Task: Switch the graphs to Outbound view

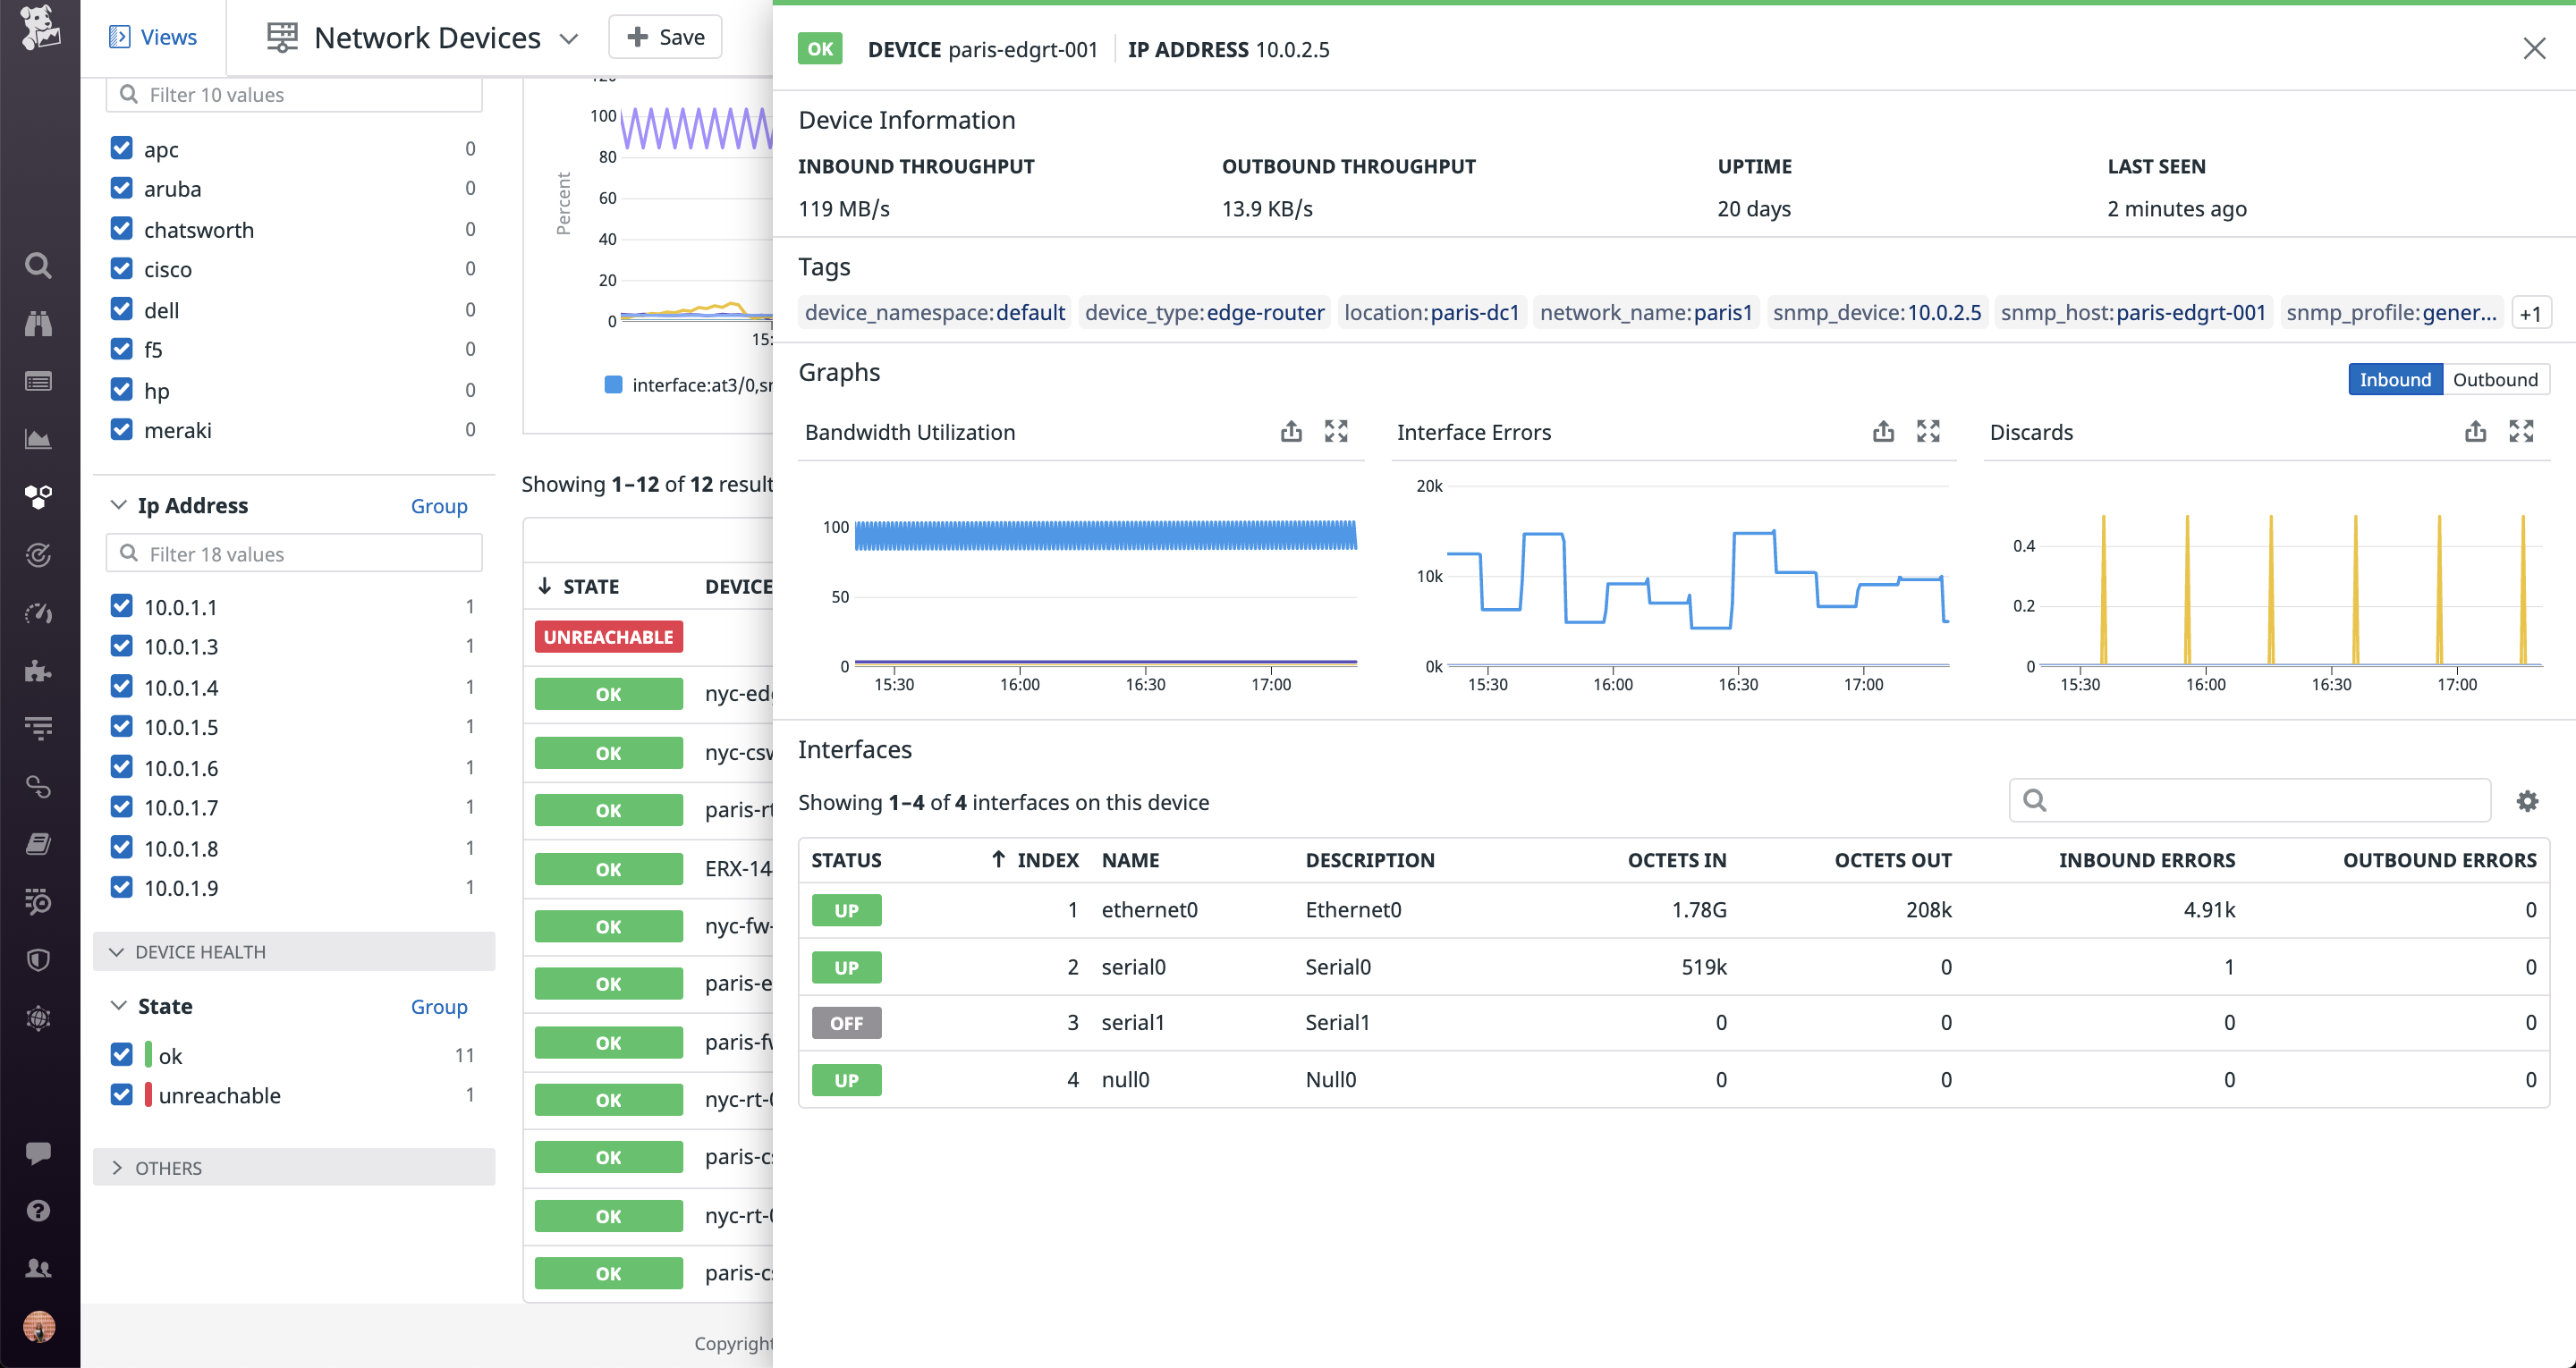Action: click(x=2496, y=379)
